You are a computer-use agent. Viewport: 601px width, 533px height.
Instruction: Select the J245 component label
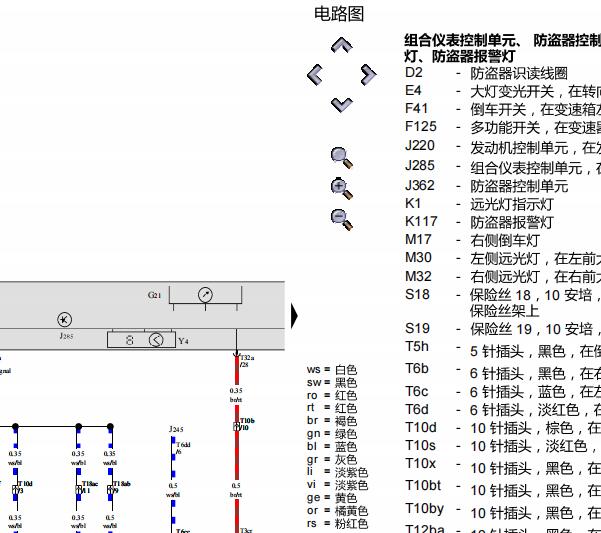[176, 429]
